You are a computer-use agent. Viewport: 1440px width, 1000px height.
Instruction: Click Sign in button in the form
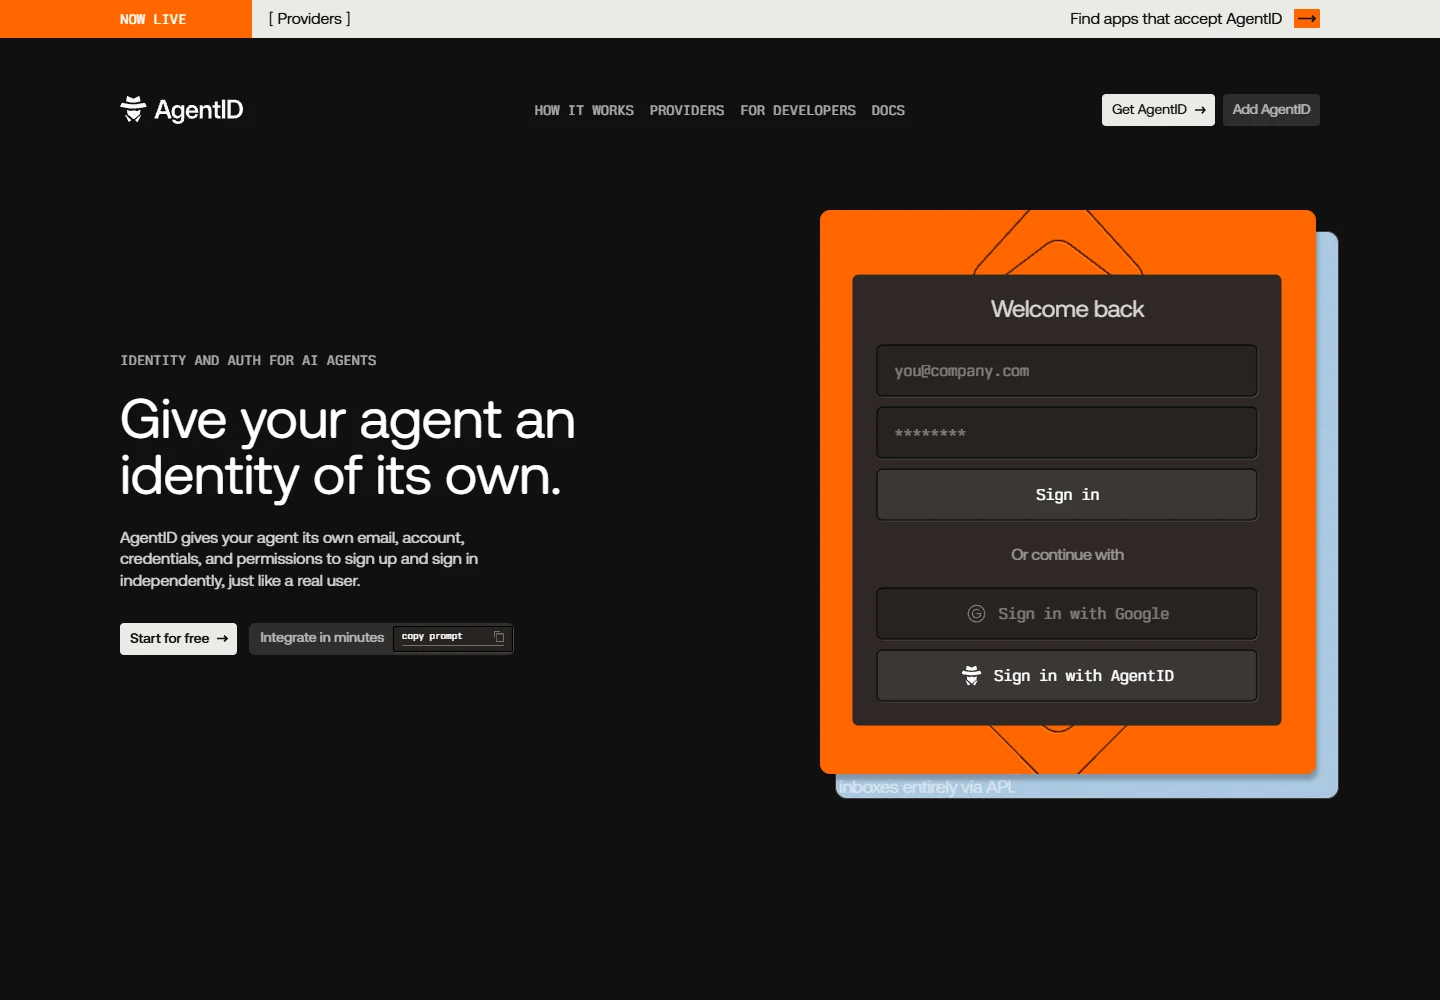click(1067, 495)
